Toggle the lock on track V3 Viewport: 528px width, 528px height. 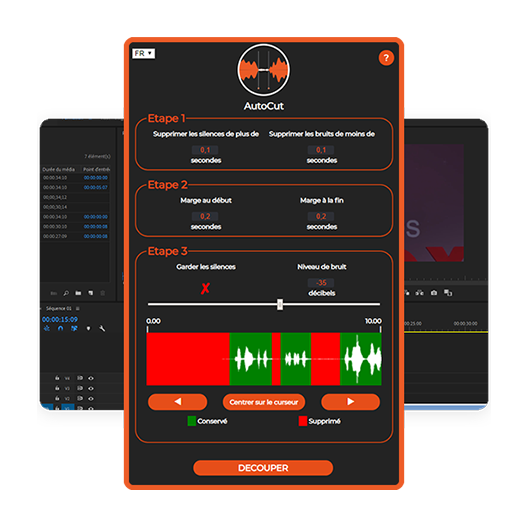57,388
